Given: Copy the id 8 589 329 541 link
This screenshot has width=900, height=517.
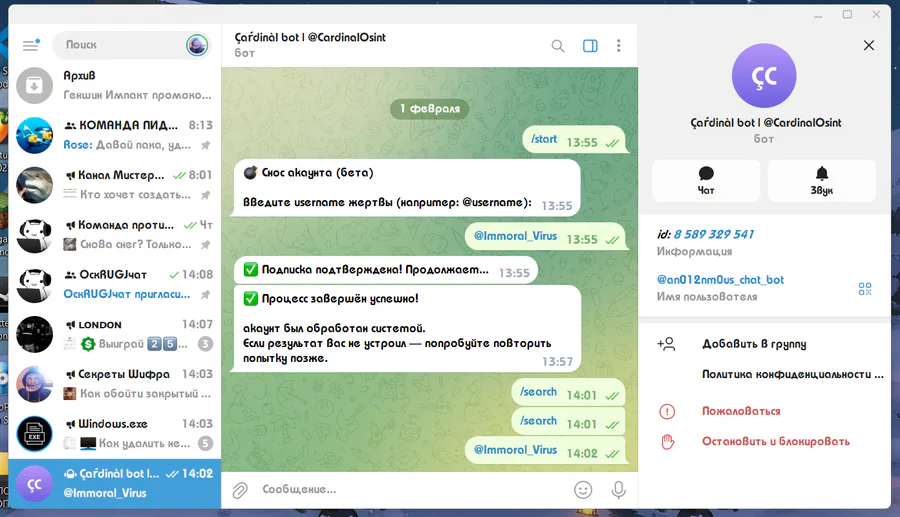Looking at the screenshot, I should [x=713, y=234].
